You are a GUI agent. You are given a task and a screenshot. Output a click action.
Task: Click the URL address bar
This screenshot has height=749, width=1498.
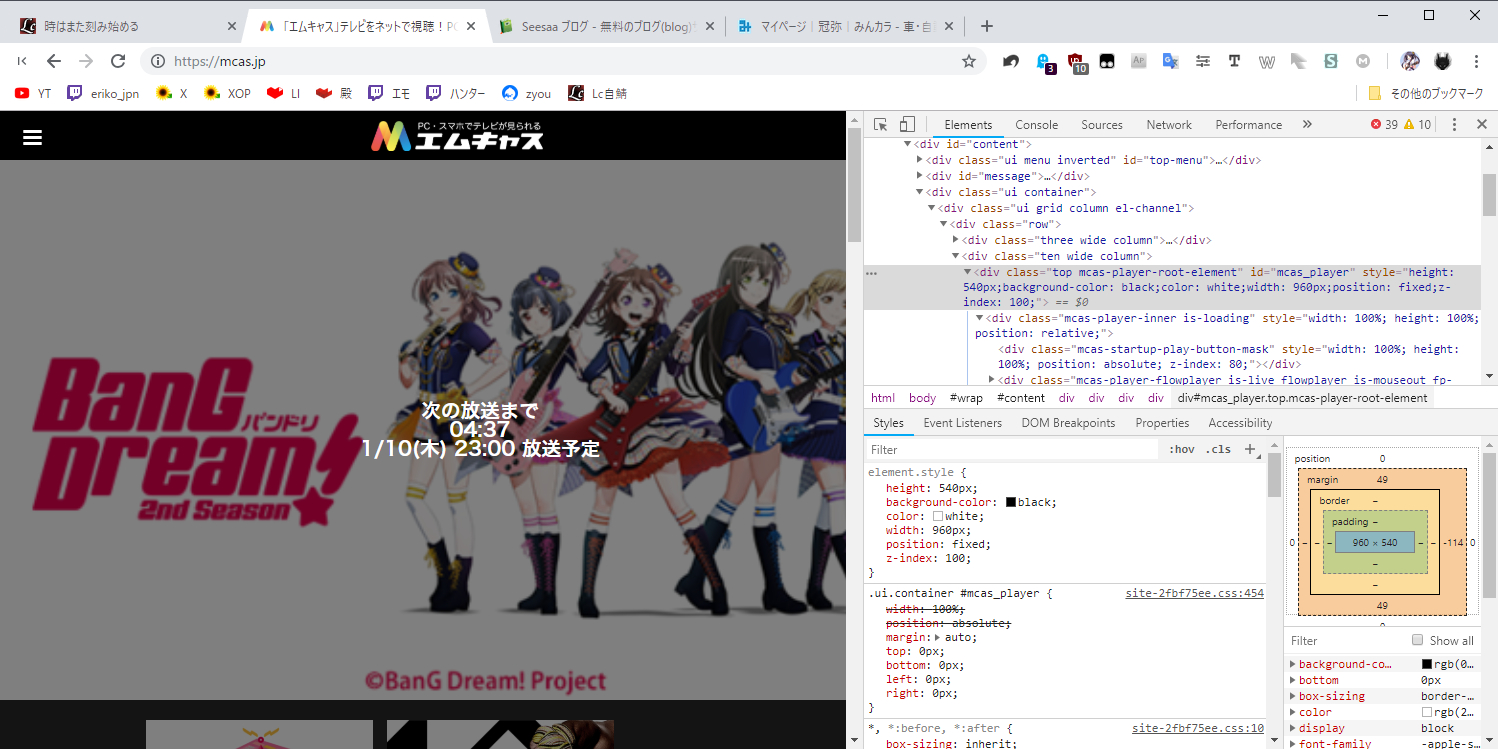click(562, 61)
